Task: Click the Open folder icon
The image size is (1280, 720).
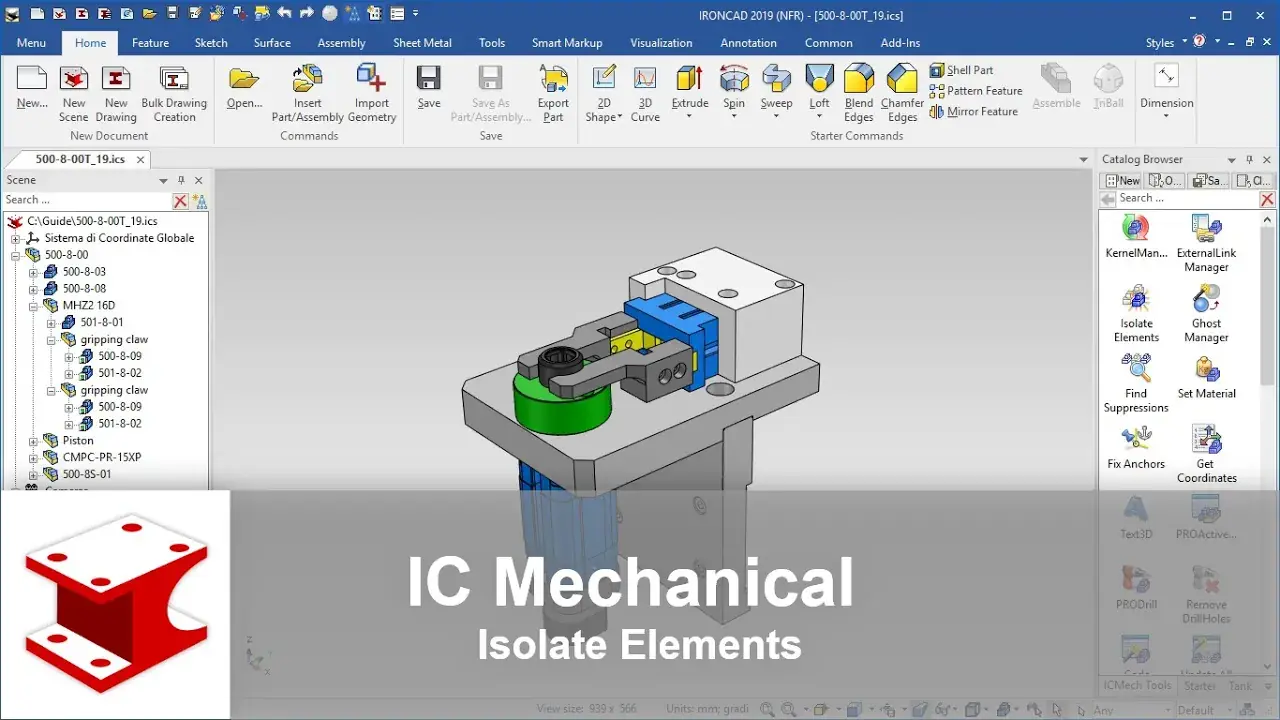Action: point(244,79)
